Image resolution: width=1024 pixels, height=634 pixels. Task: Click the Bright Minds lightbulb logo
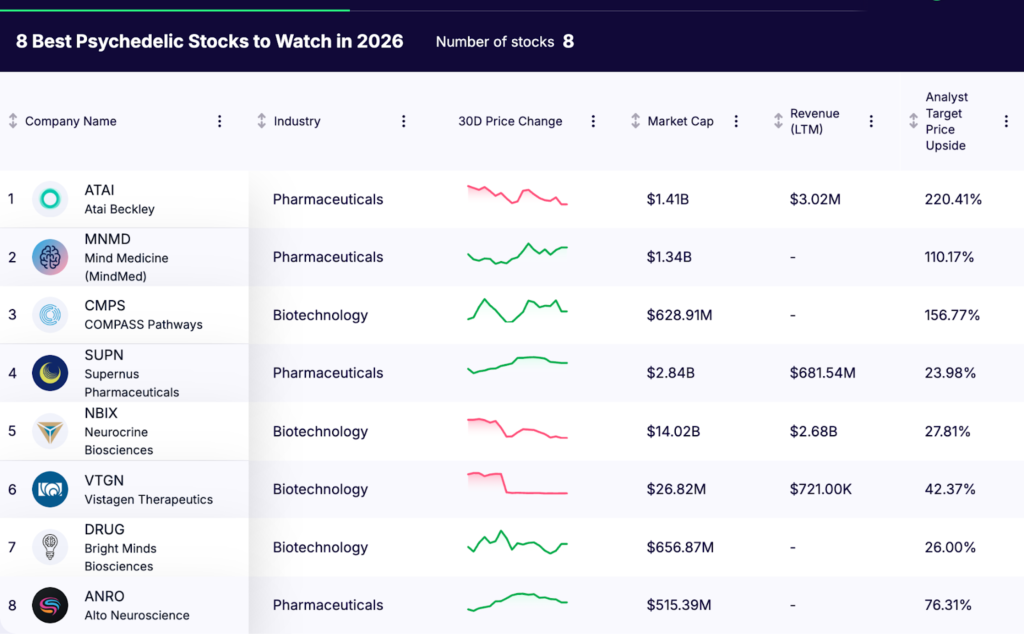[48, 547]
